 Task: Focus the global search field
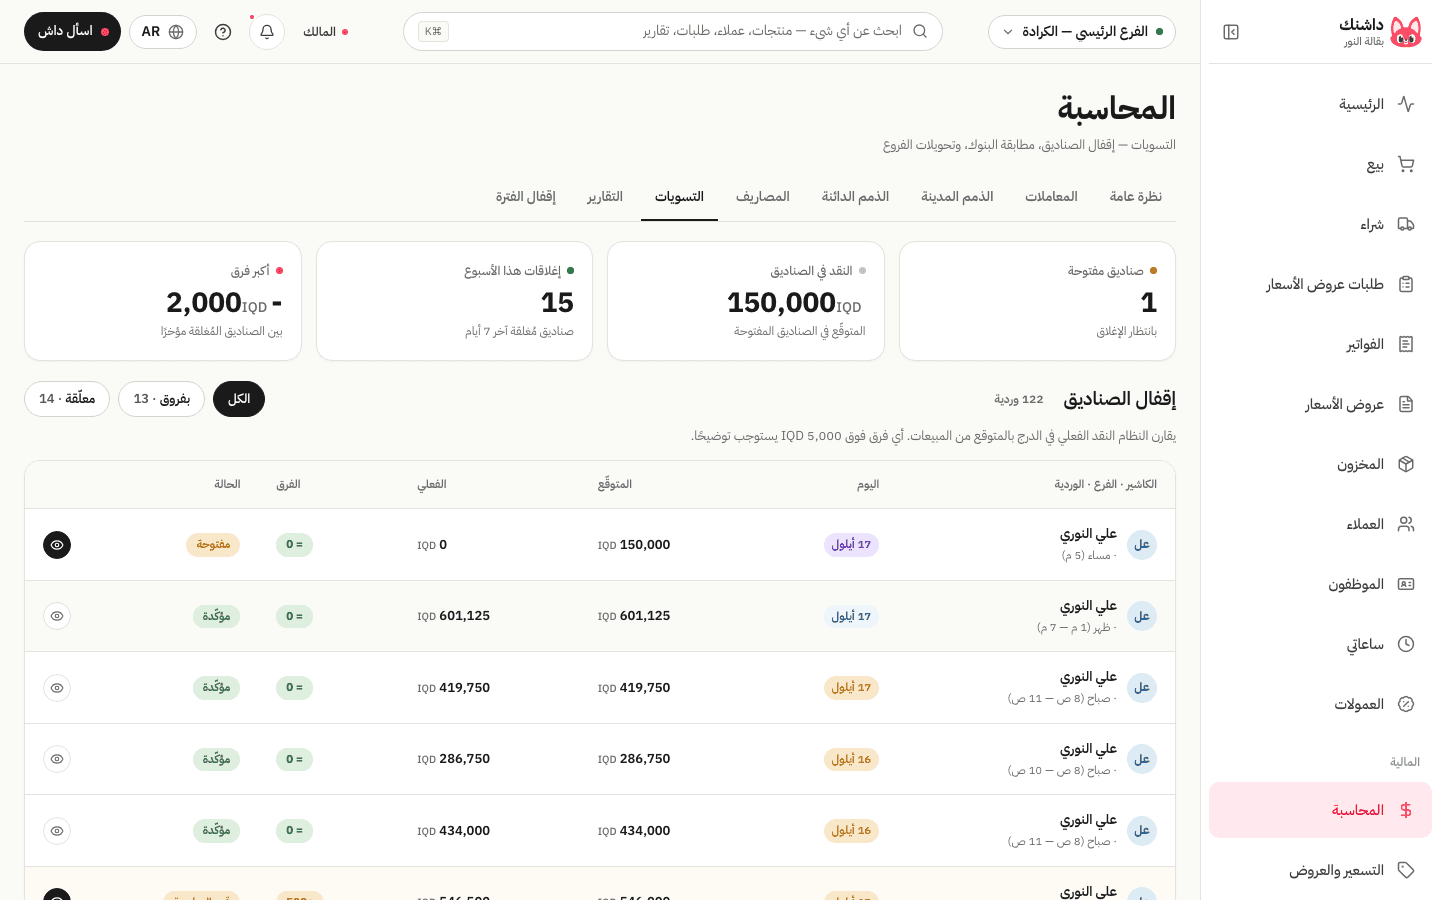click(x=673, y=32)
